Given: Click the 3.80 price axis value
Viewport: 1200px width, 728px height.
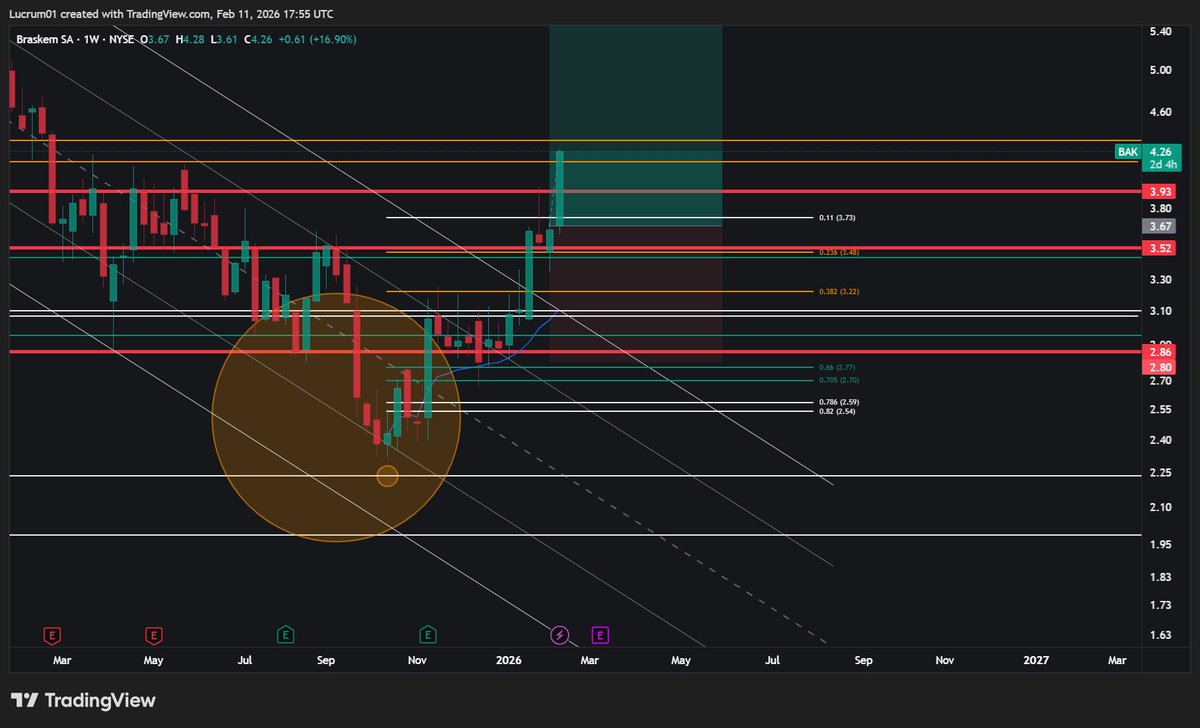Looking at the screenshot, I should [1160, 209].
